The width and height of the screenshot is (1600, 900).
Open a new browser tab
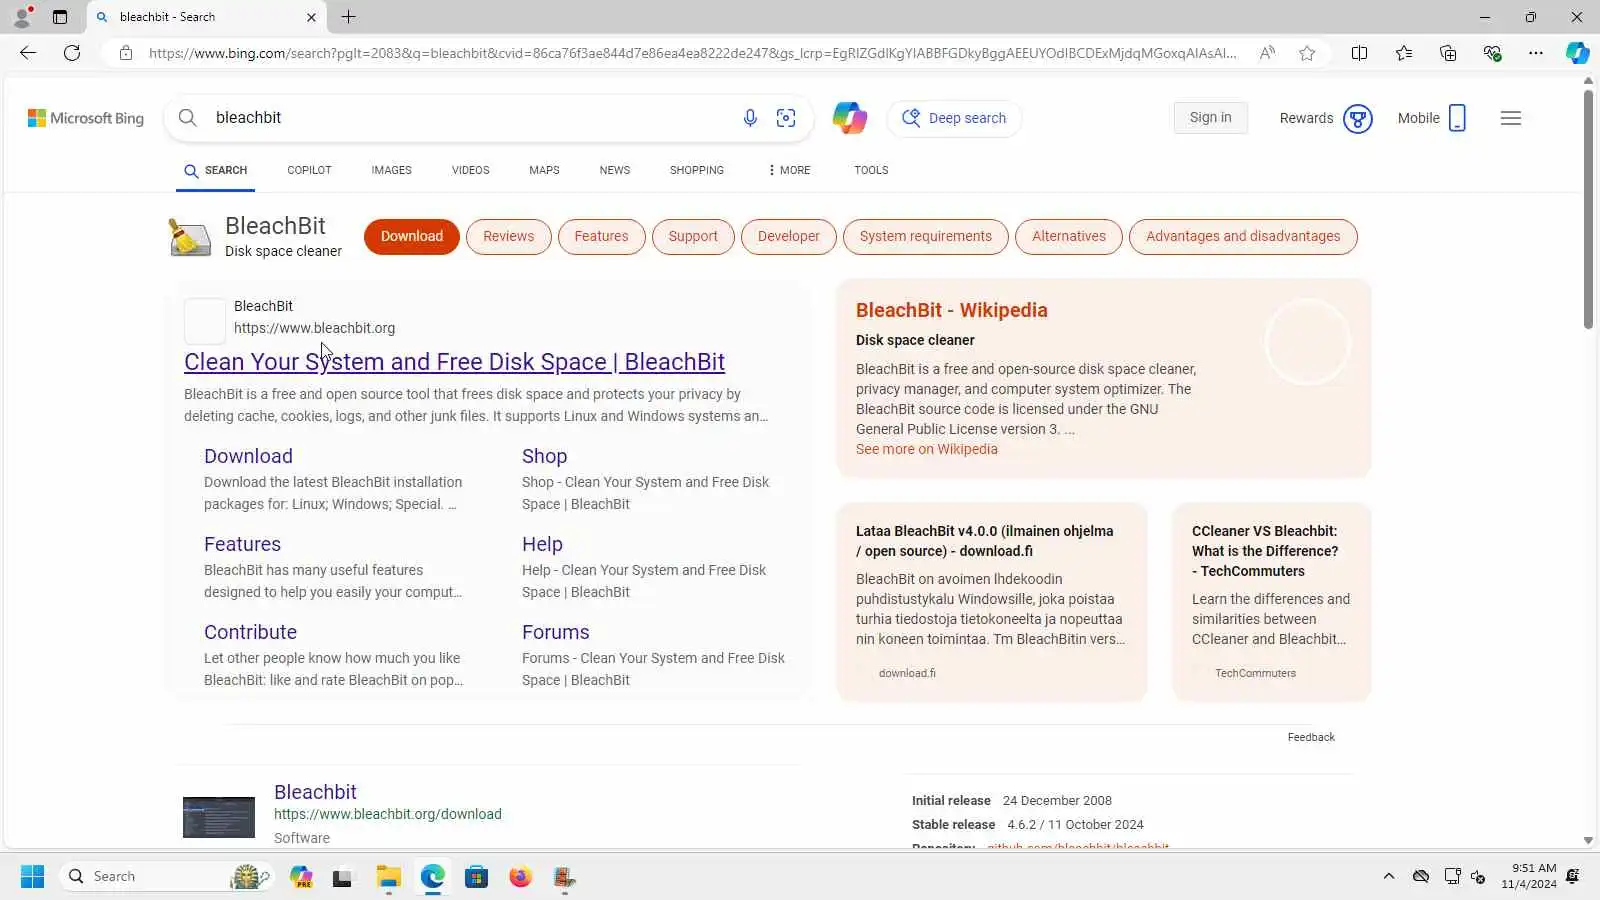click(348, 17)
